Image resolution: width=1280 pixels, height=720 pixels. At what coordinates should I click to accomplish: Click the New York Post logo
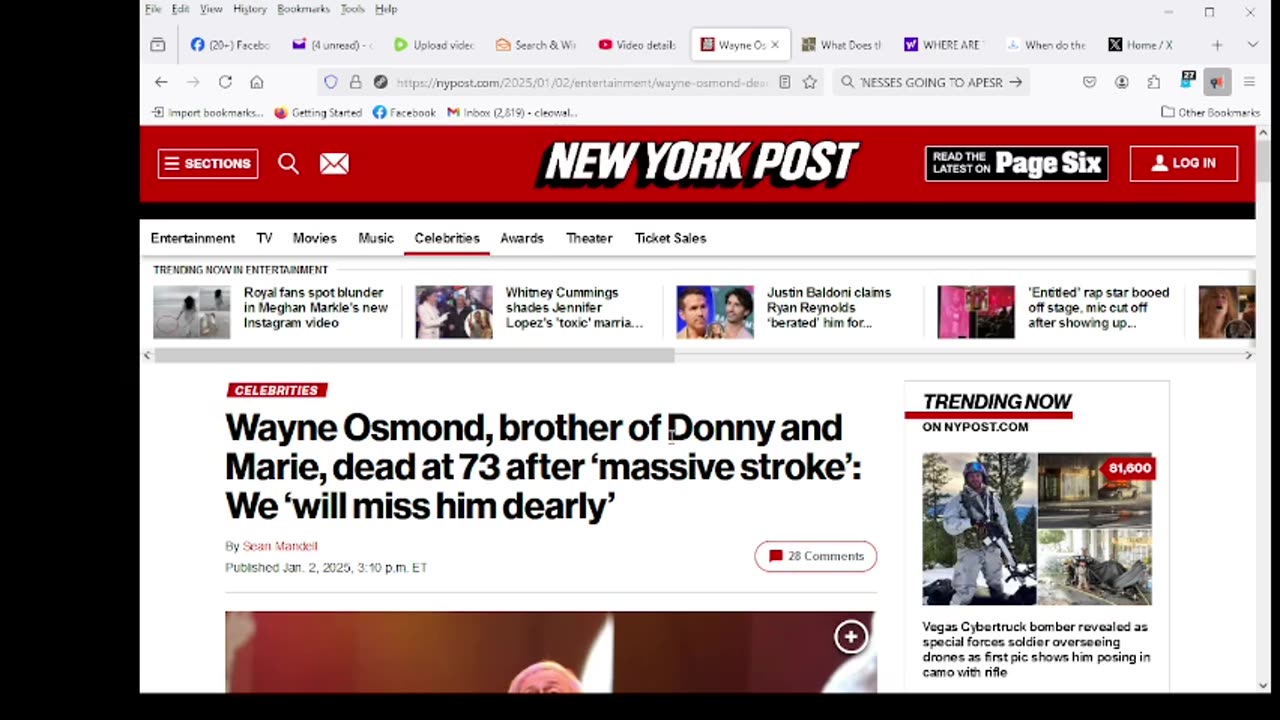pyautogui.click(x=698, y=163)
